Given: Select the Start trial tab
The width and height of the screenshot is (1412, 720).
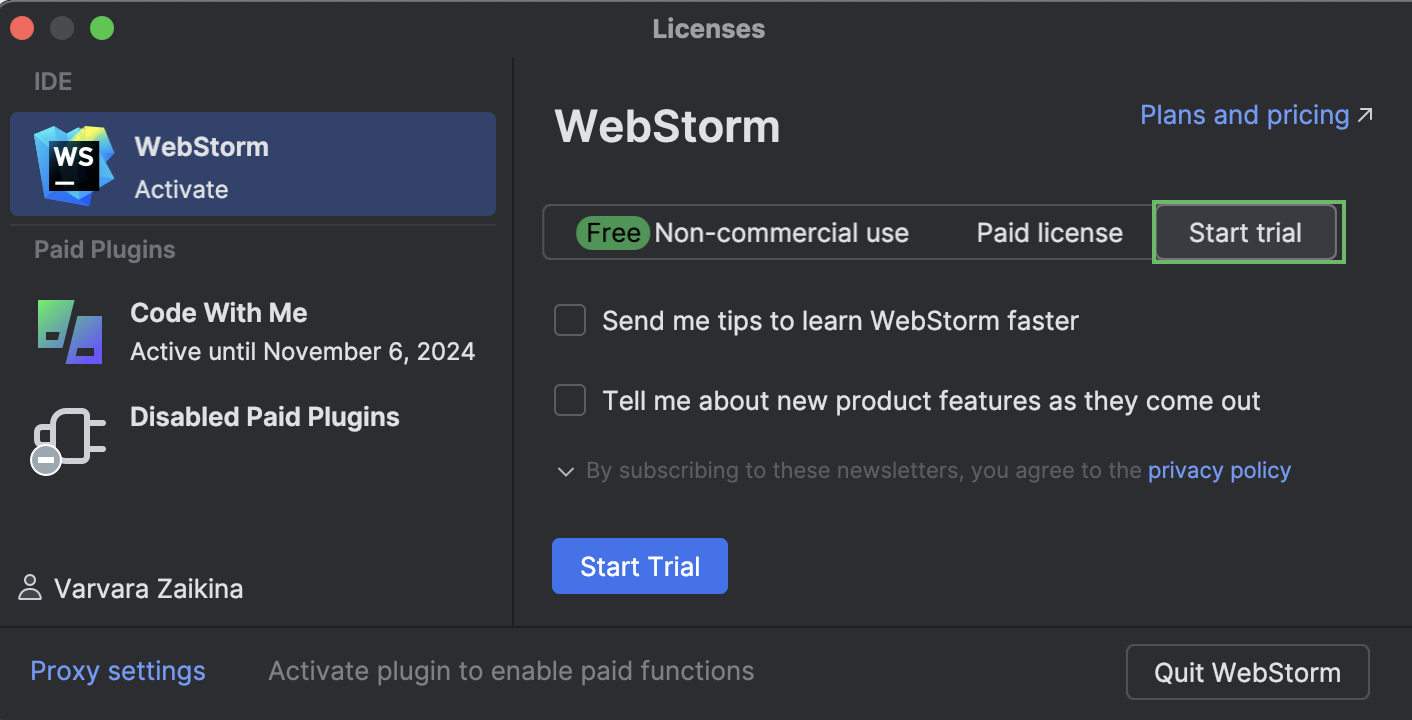Looking at the screenshot, I should pyautogui.click(x=1245, y=232).
